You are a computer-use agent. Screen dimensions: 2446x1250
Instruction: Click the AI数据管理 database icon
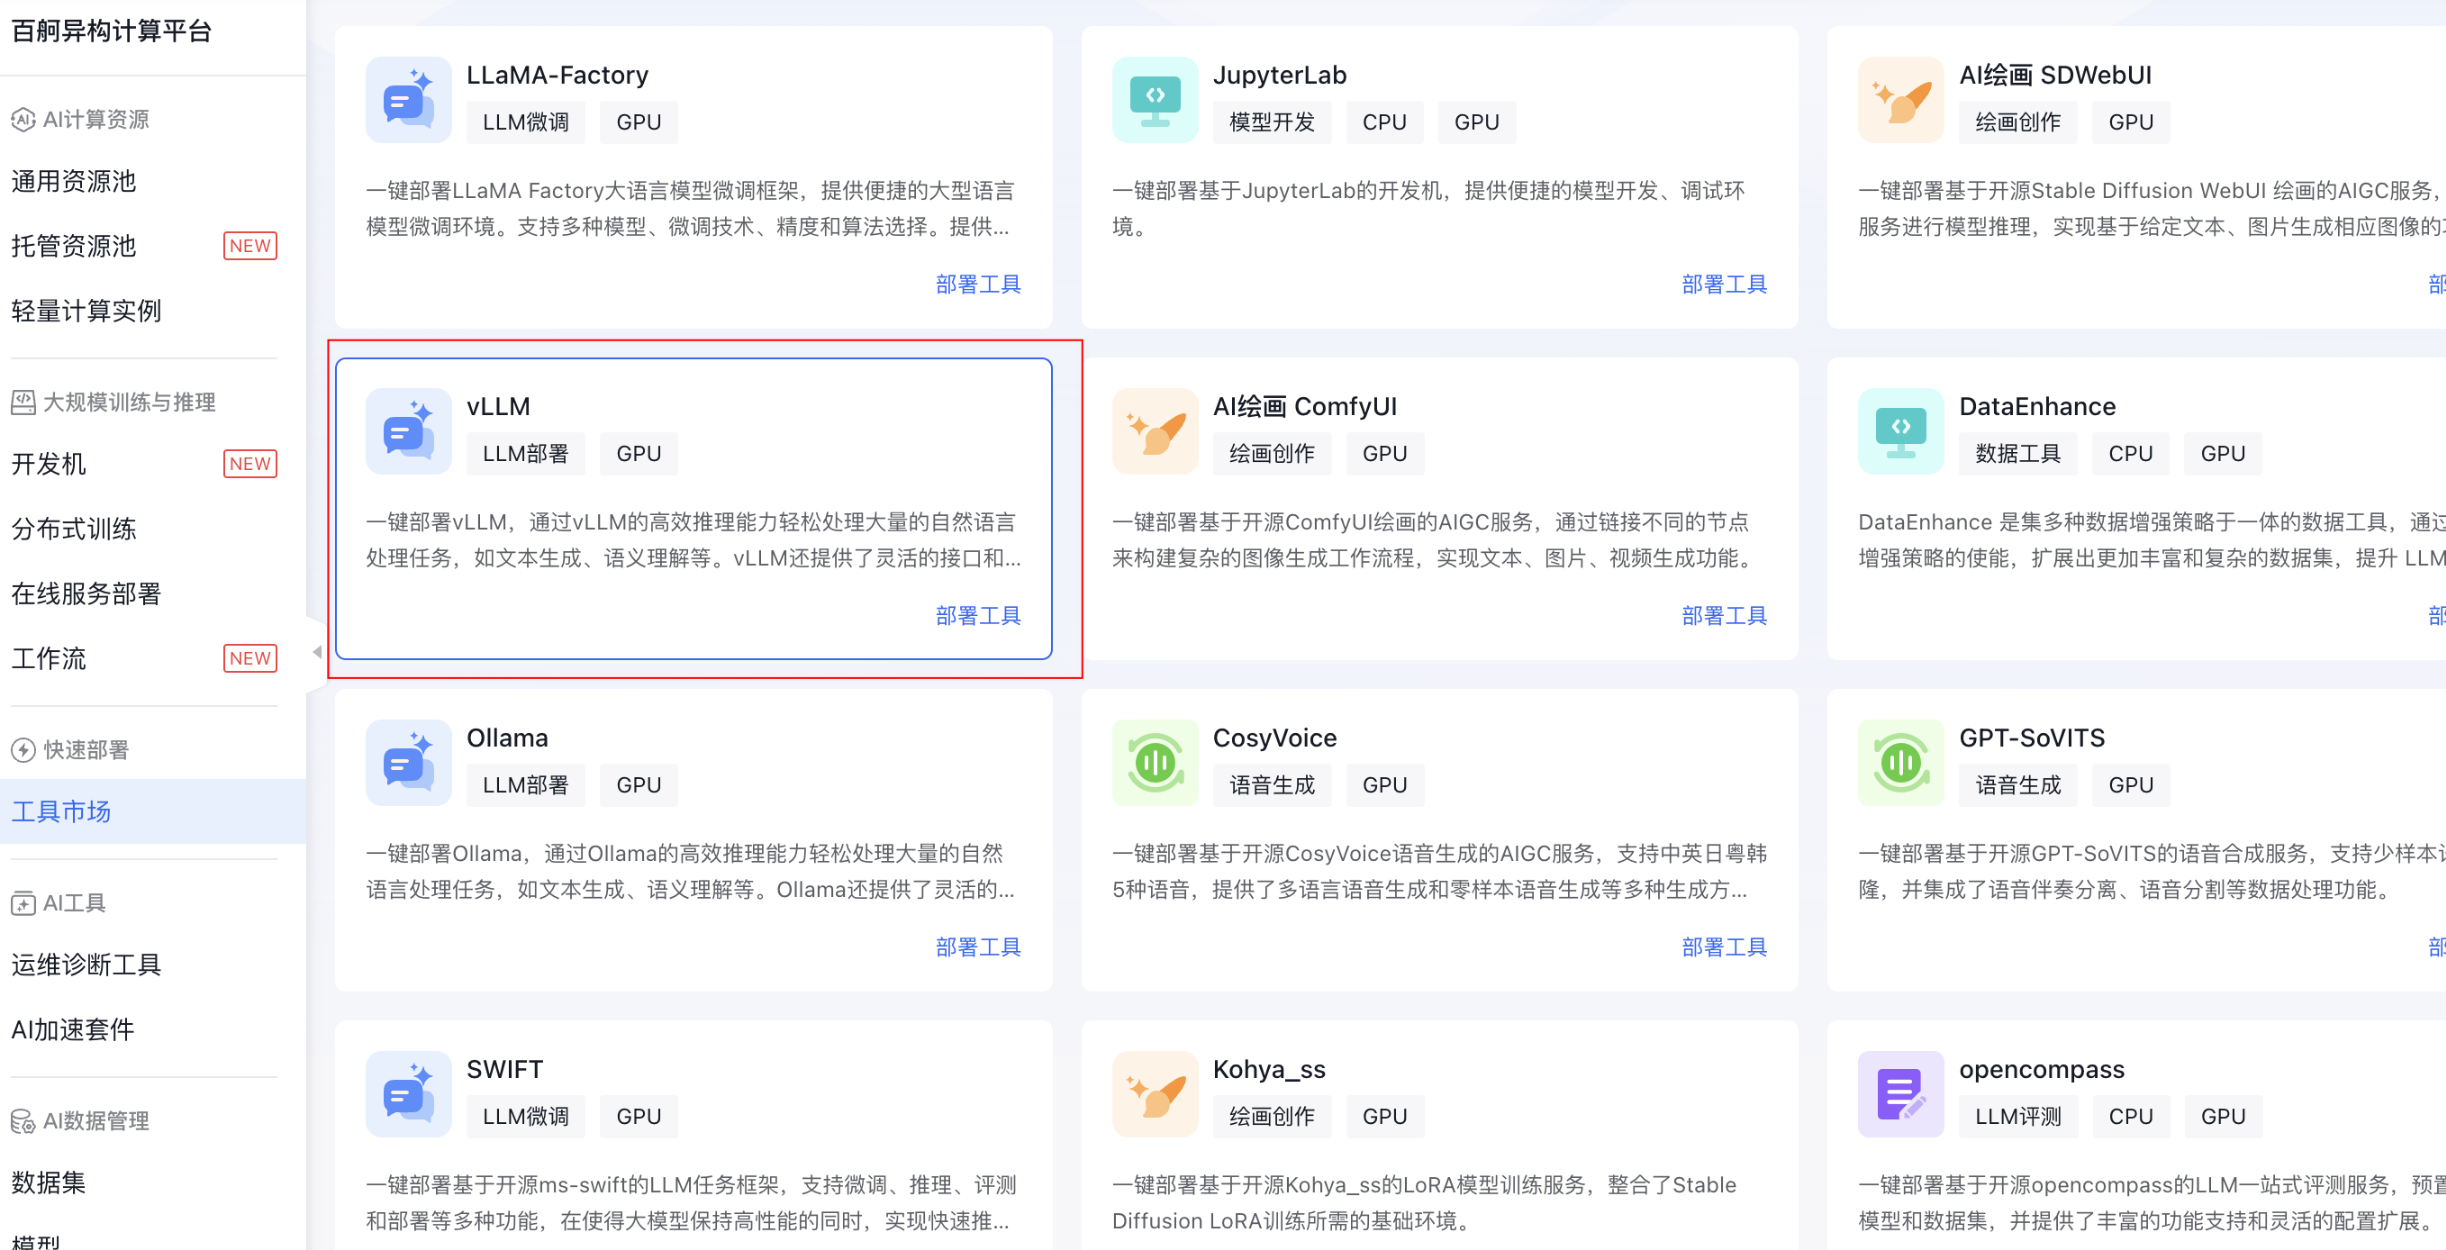coord(23,1121)
